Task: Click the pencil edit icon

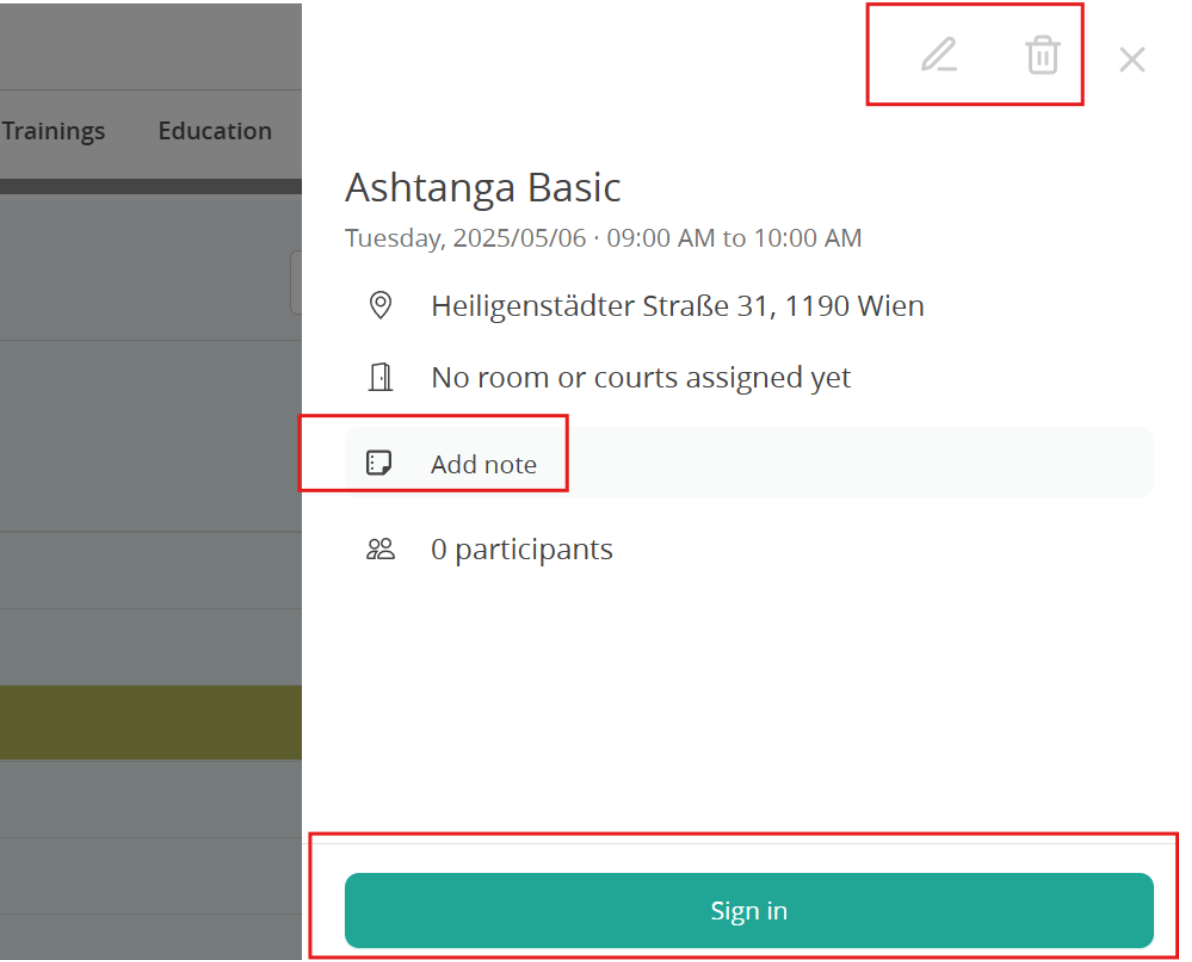Action: click(x=938, y=56)
